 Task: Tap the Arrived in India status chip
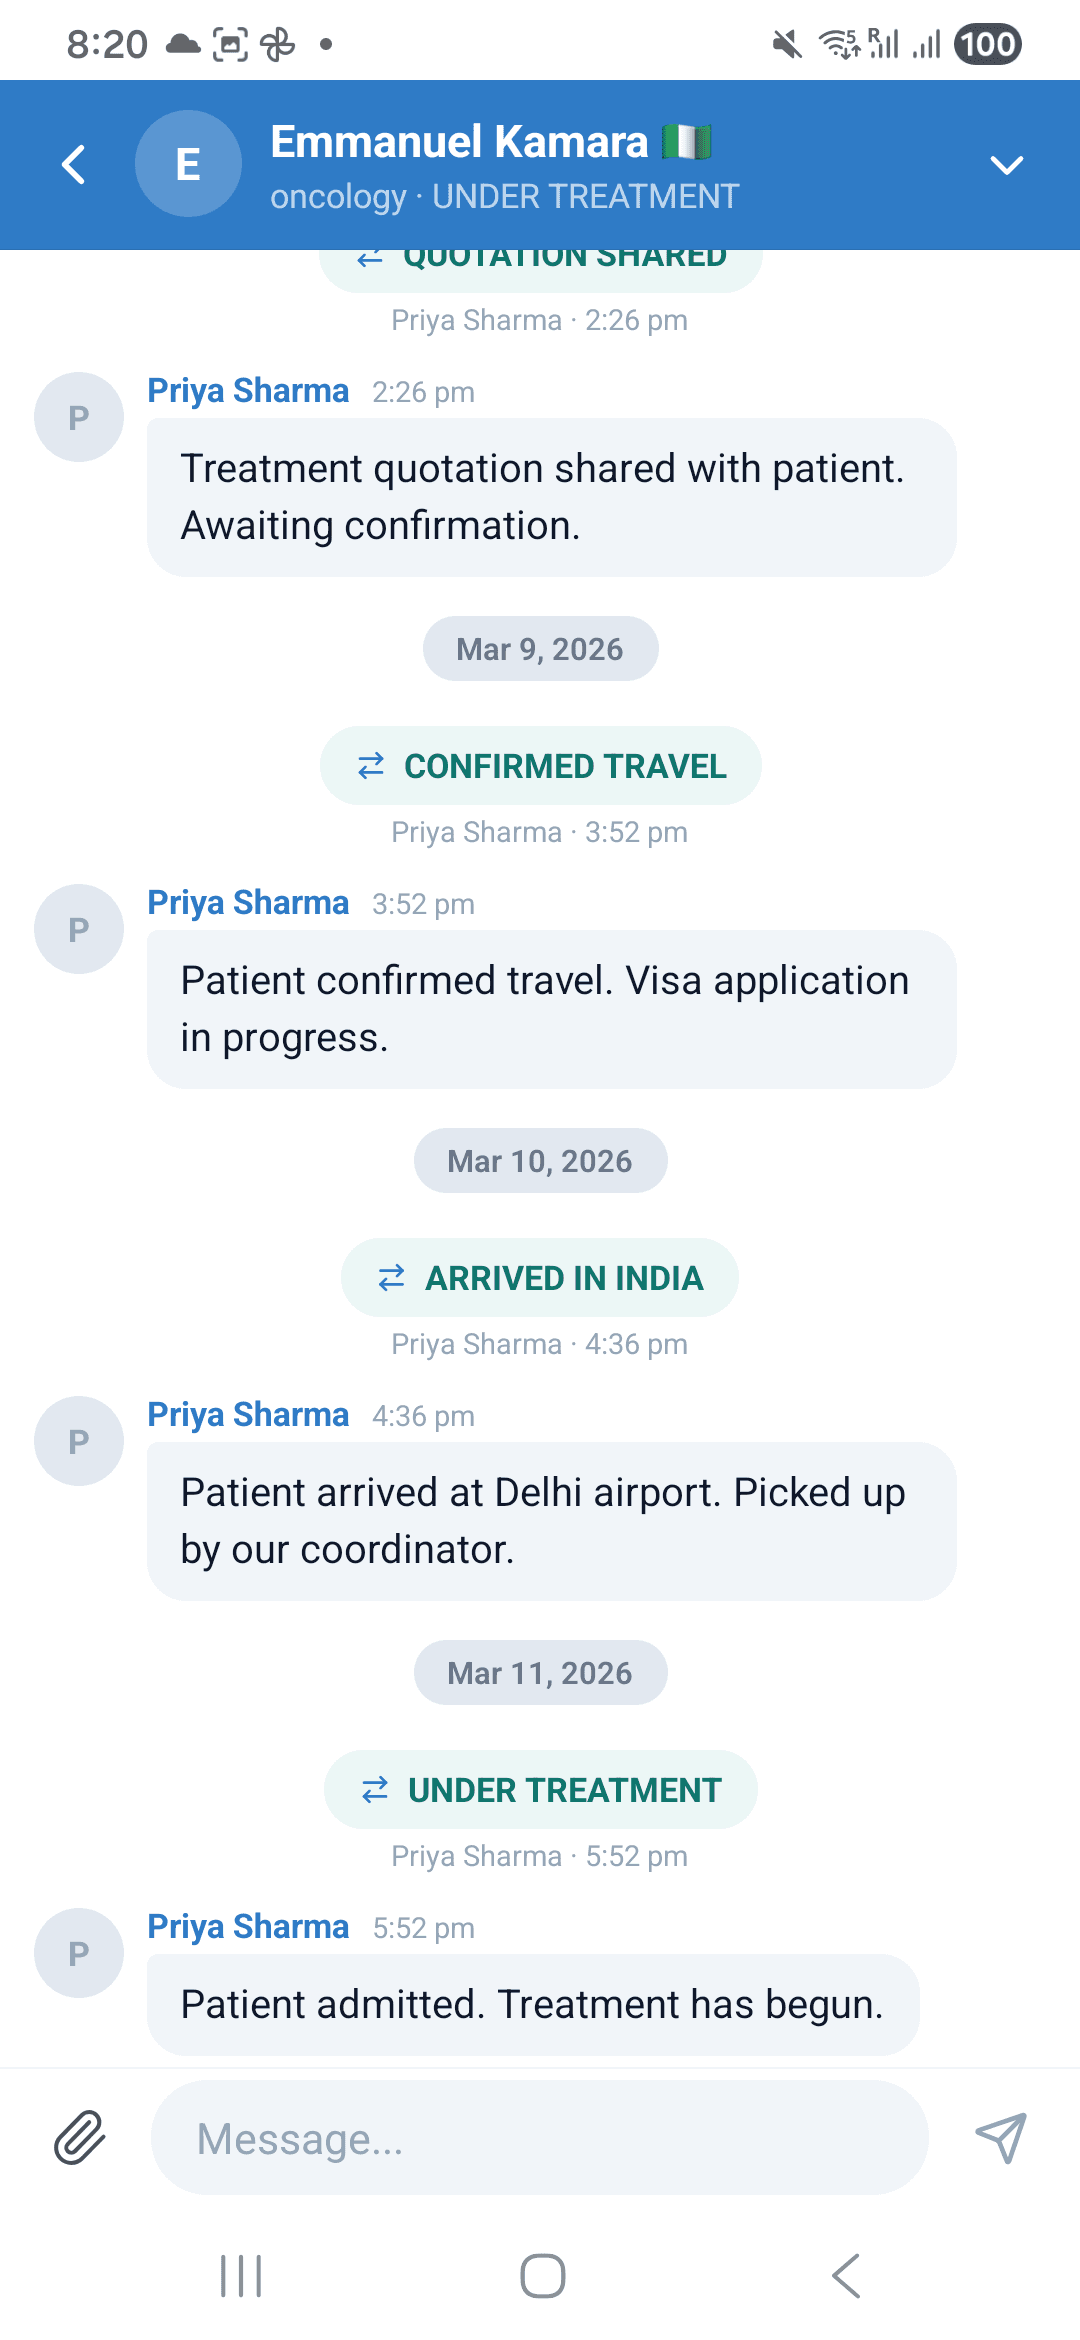click(540, 1278)
